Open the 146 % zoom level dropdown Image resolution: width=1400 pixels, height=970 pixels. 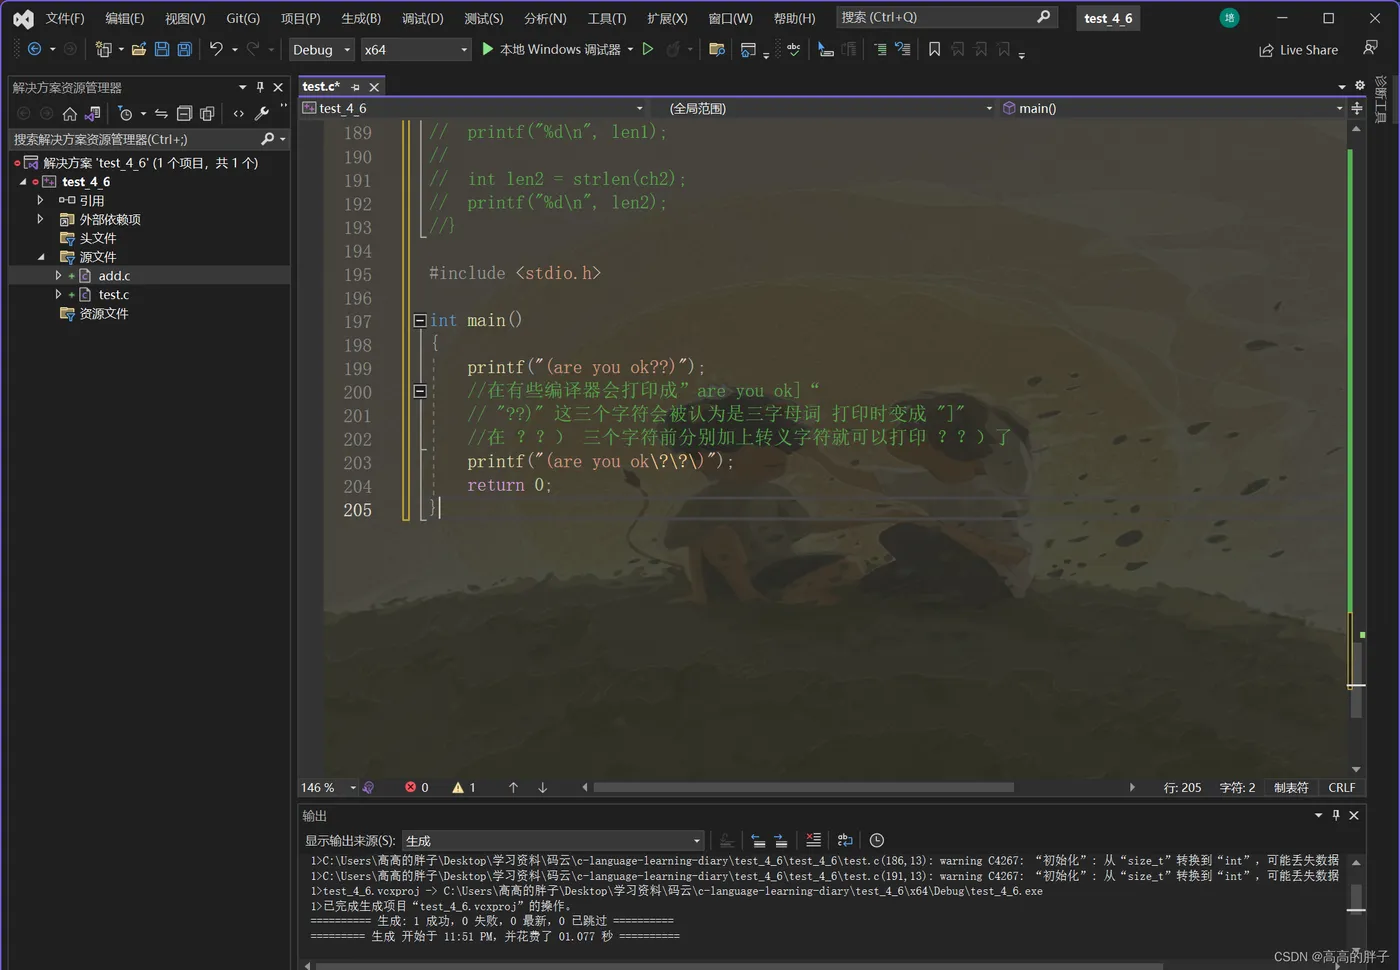pyautogui.click(x=329, y=788)
